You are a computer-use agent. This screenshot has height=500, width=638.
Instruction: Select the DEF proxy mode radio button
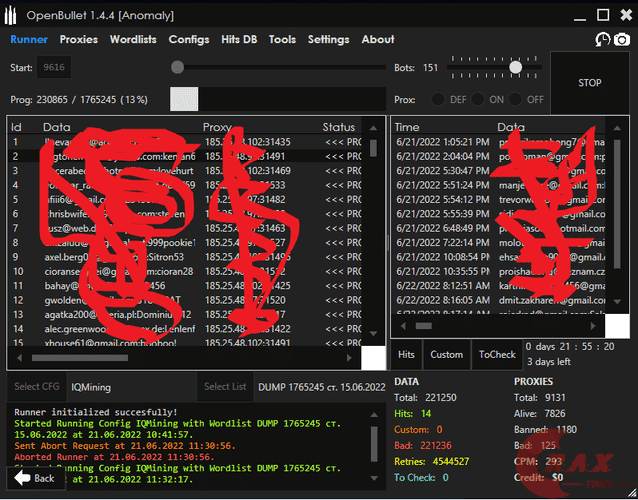tap(438, 100)
